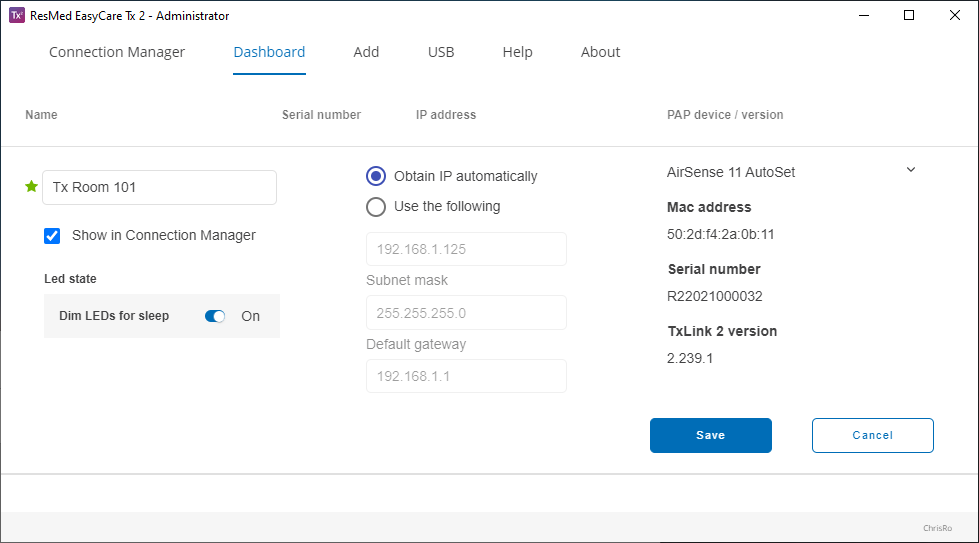Click the PAP device / version header
The image size is (979, 543).
(725, 115)
